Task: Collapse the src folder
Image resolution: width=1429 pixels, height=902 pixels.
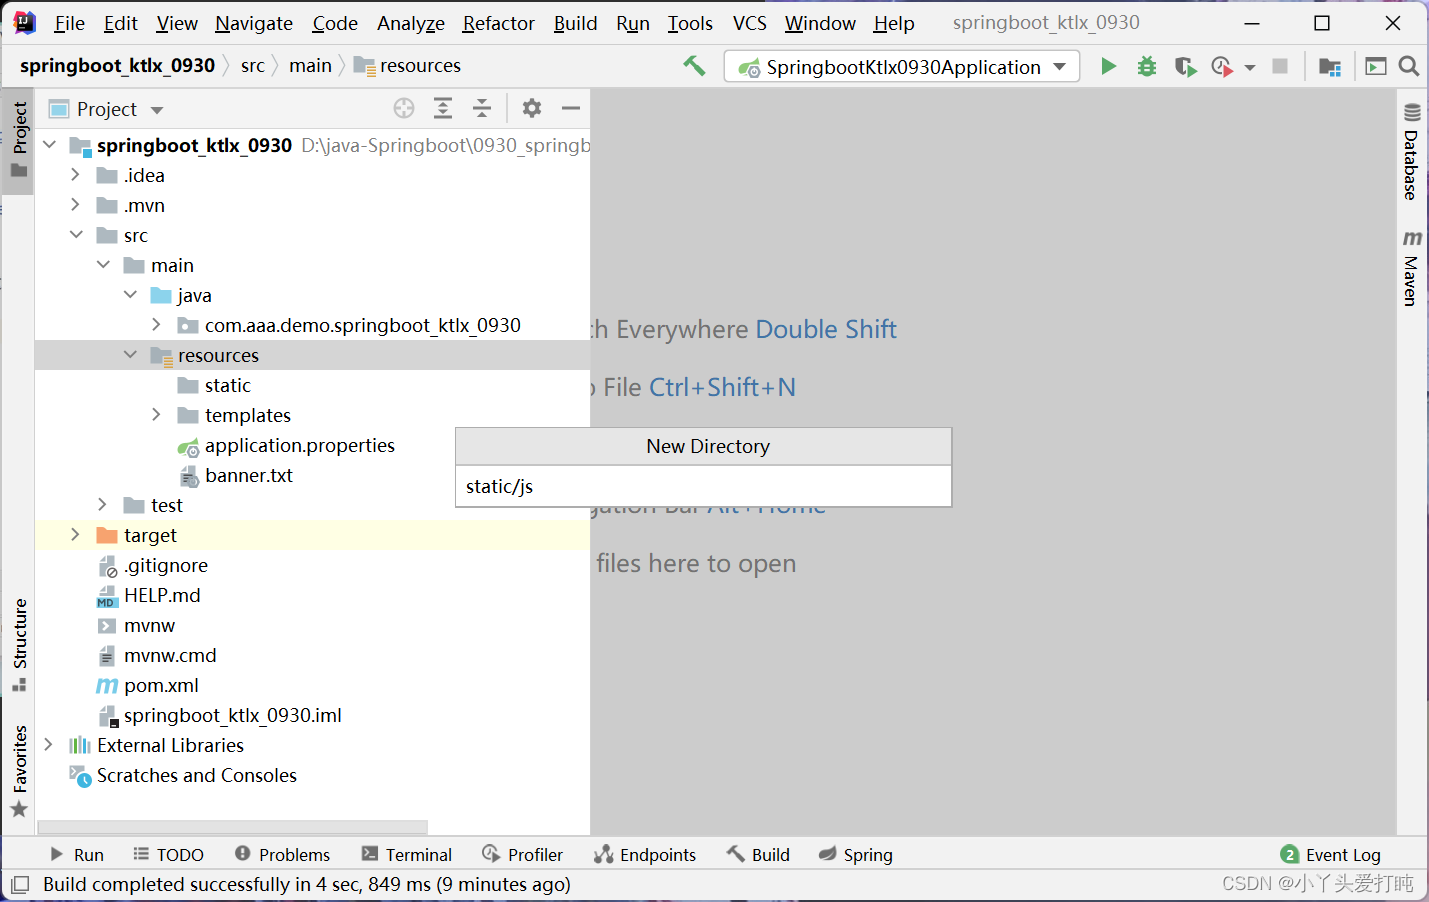Action: (x=76, y=235)
